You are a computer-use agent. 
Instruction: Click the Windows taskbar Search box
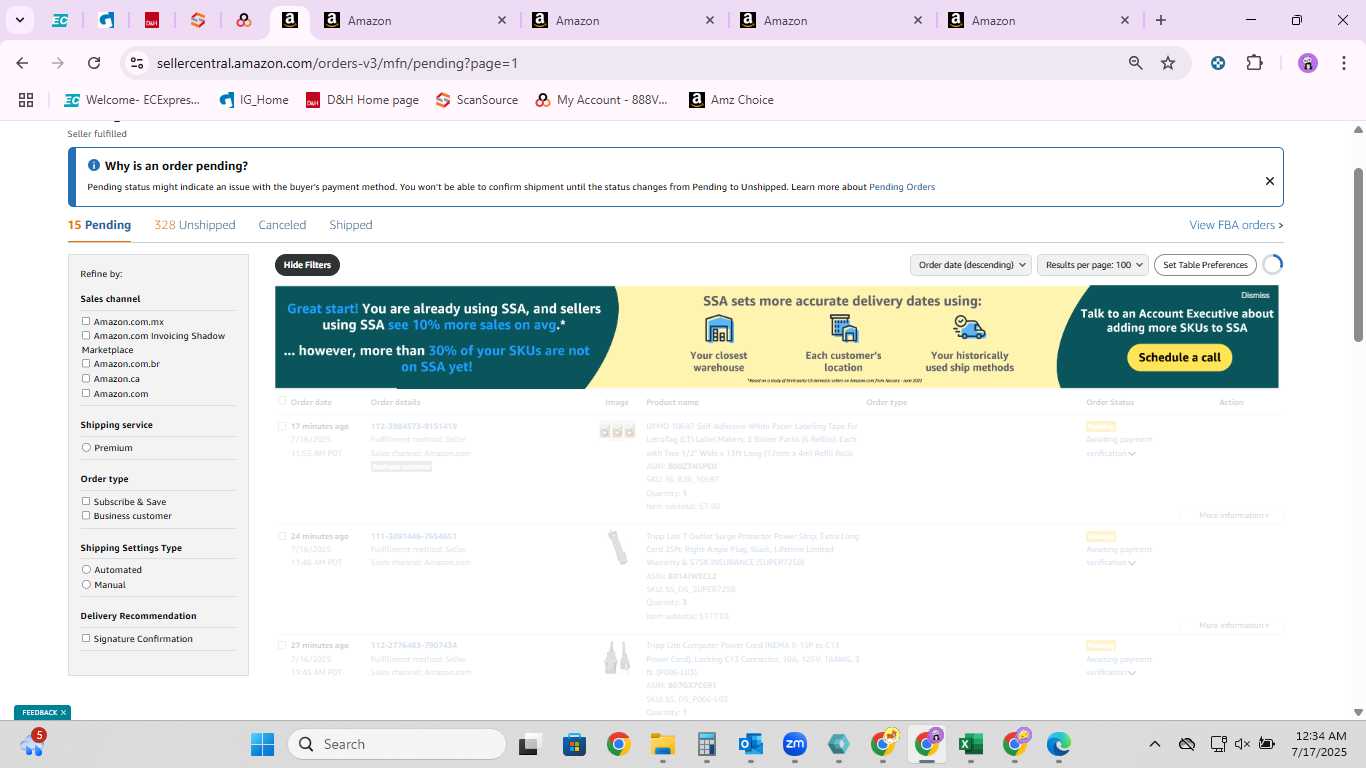click(397, 744)
